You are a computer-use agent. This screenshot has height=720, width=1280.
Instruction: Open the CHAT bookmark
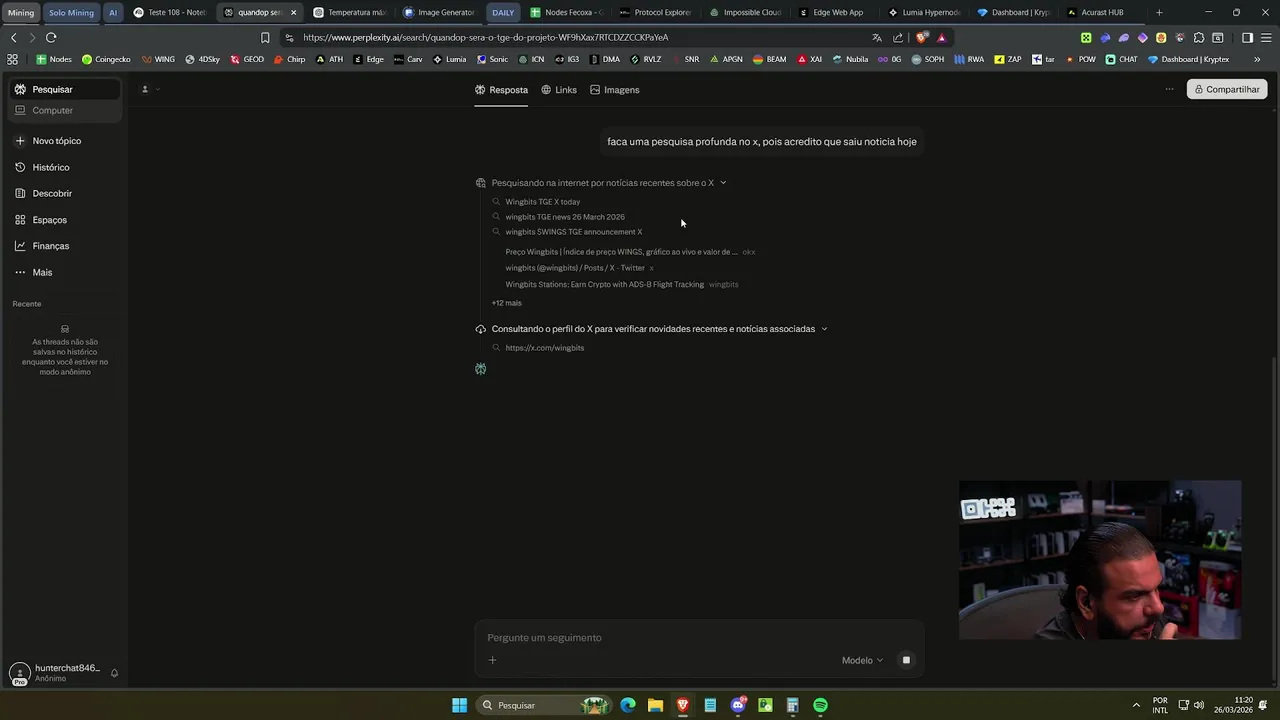click(x=1121, y=59)
